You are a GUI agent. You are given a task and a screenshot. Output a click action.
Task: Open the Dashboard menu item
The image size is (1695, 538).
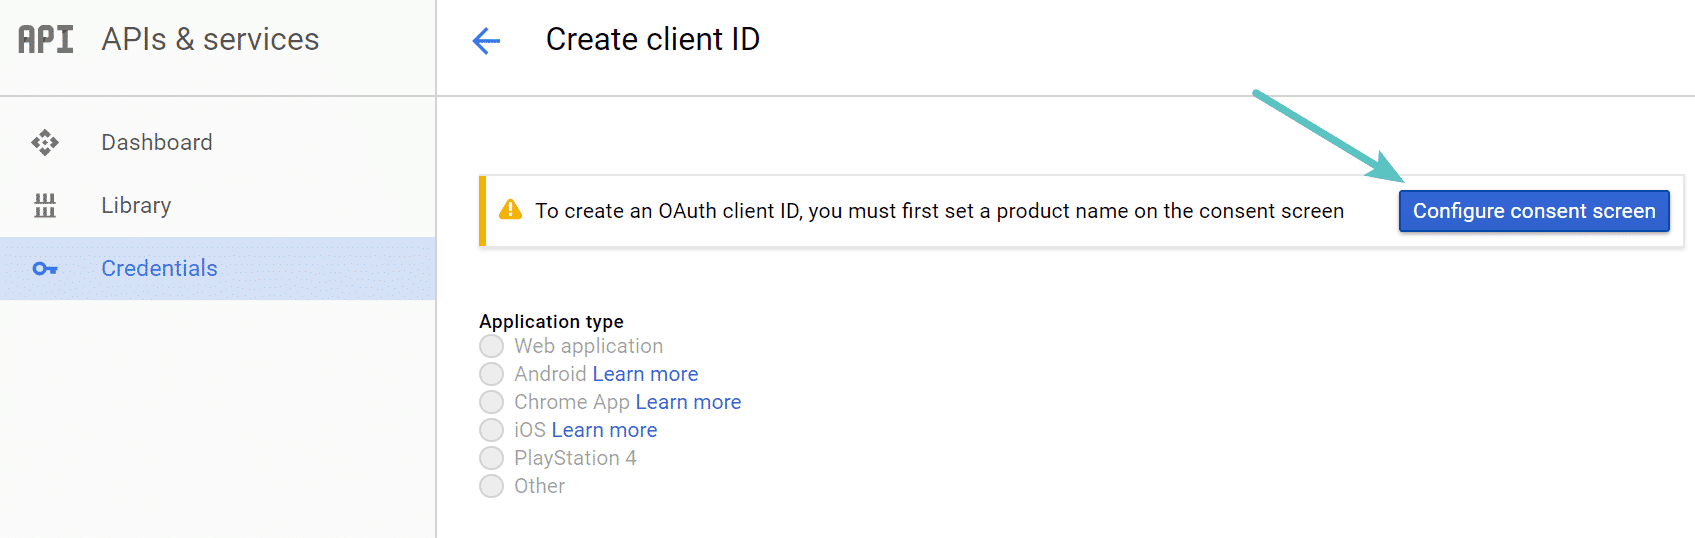pos(157,143)
